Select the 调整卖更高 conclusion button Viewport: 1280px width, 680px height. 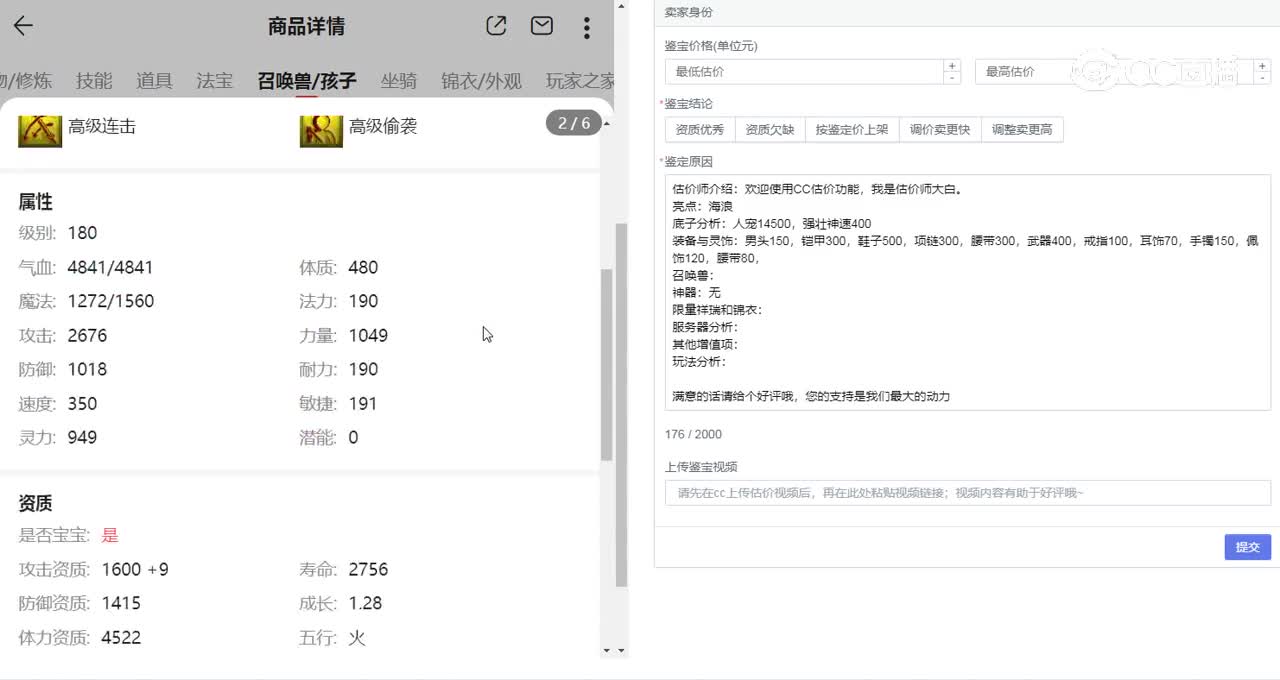coord(1023,129)
